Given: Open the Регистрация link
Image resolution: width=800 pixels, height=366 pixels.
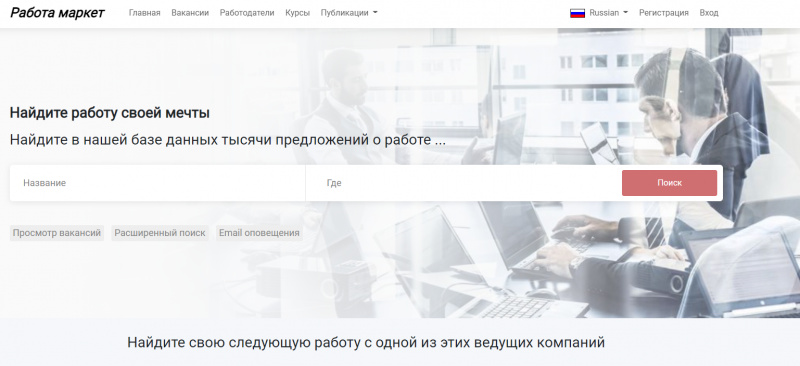Looking at the screenshot, I should coord(663,13).
